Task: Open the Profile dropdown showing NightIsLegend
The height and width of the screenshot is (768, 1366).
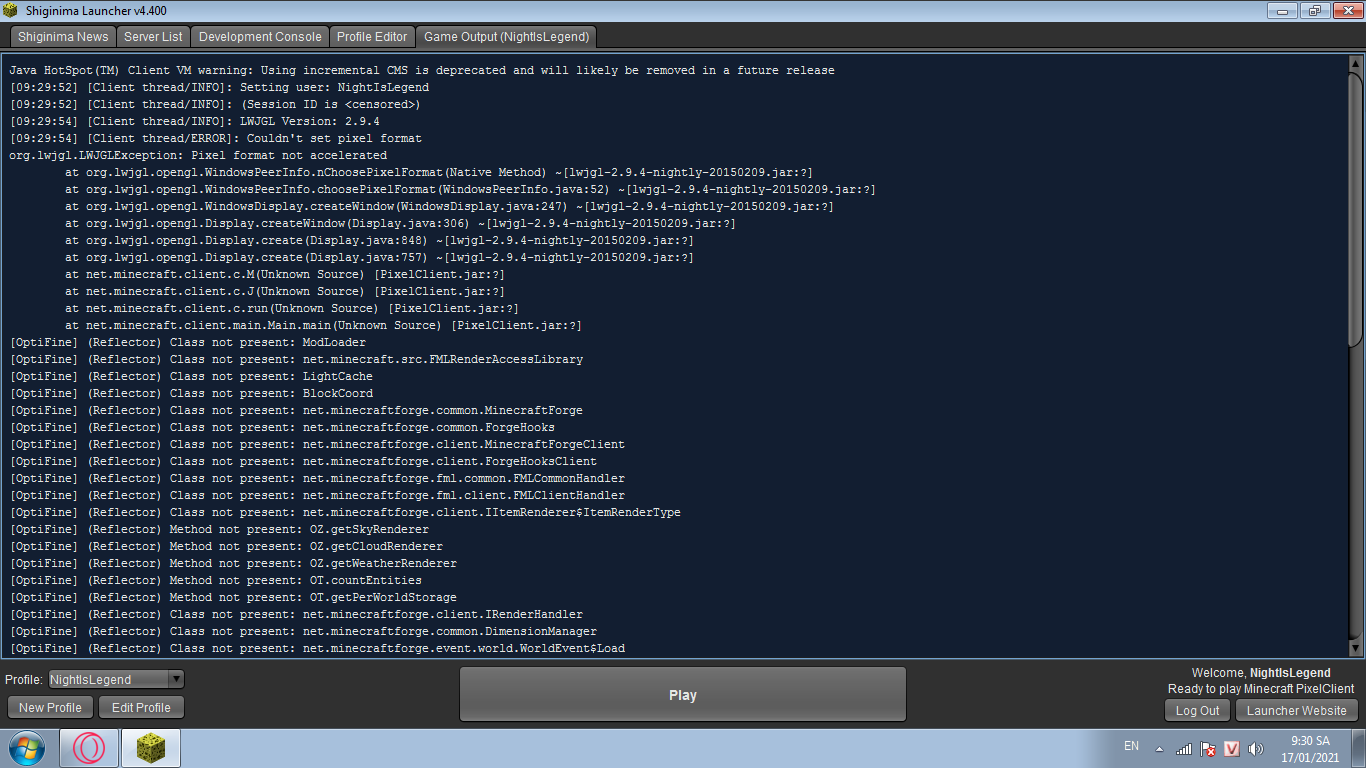Action: (x=116, y=679)
